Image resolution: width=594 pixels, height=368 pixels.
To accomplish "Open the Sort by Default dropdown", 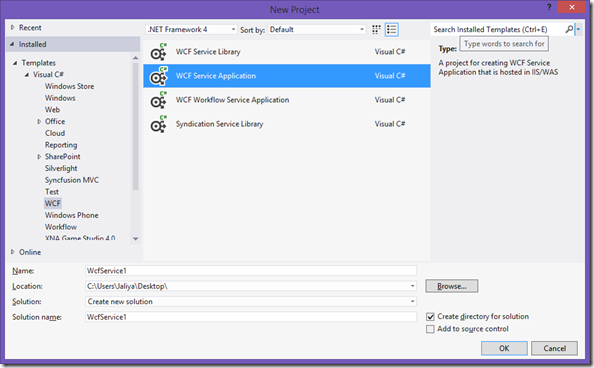I will tap(317, 30).
